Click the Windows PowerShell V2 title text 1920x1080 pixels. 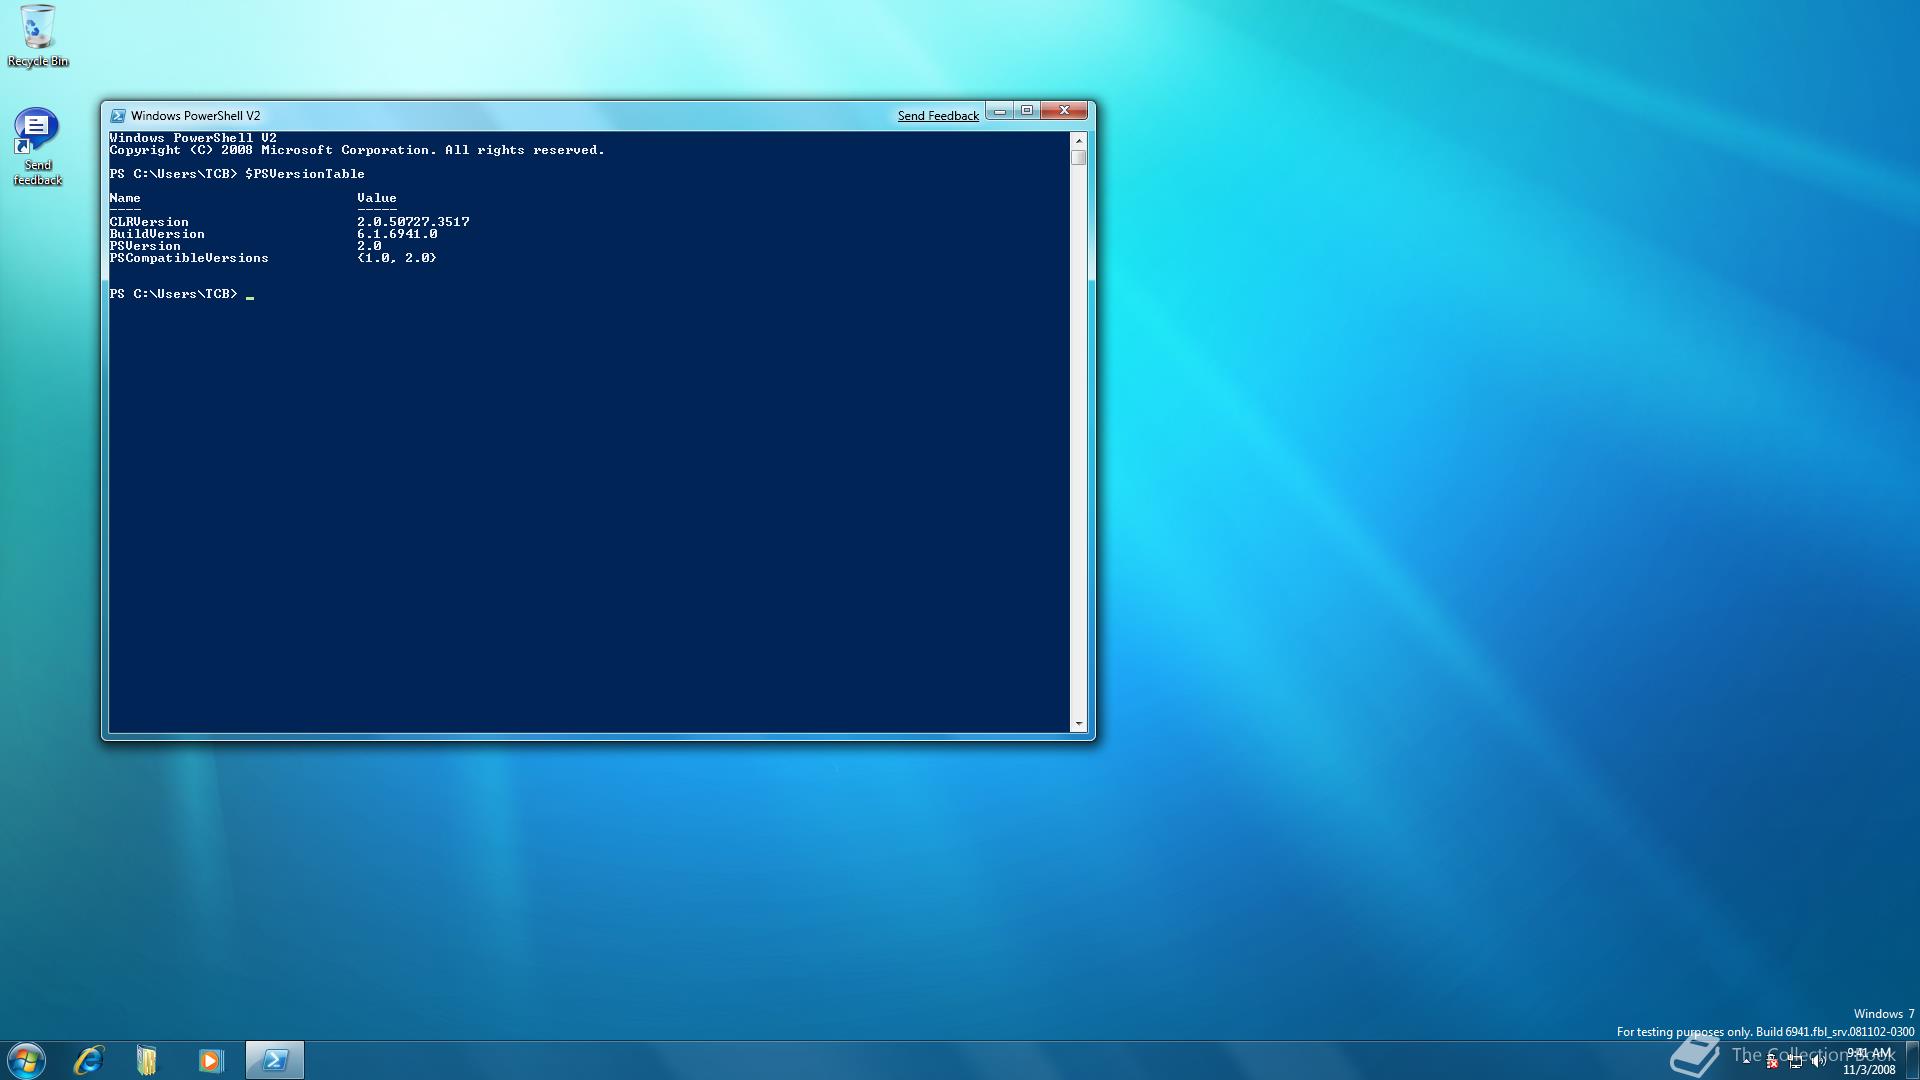[x=195, y=116]
